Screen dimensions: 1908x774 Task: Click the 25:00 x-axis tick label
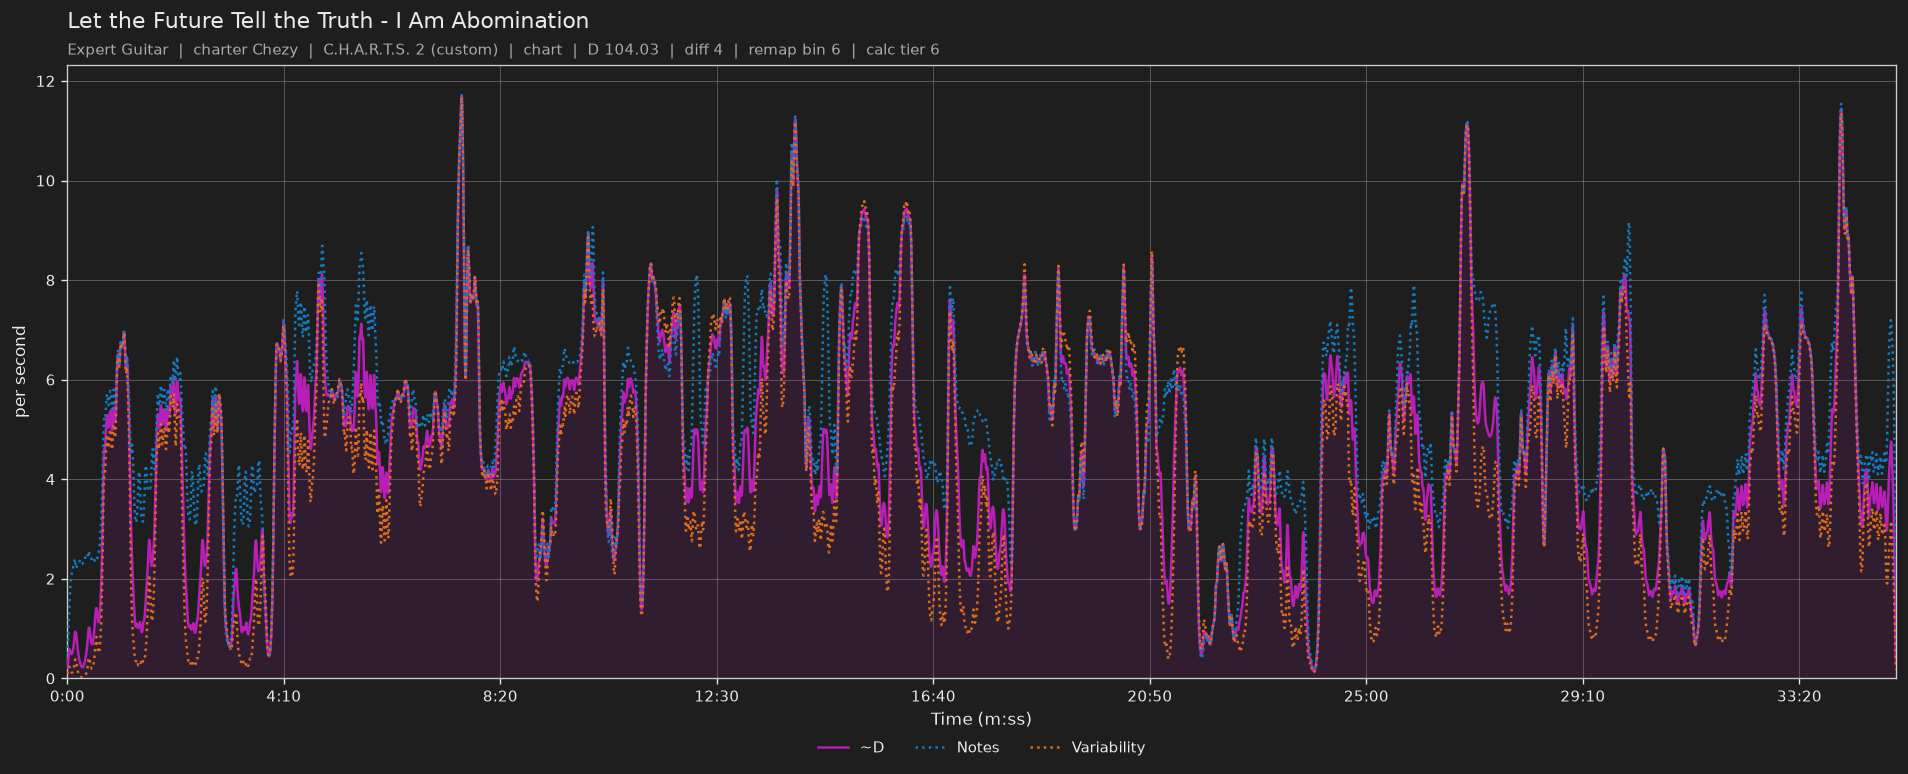1366,696
